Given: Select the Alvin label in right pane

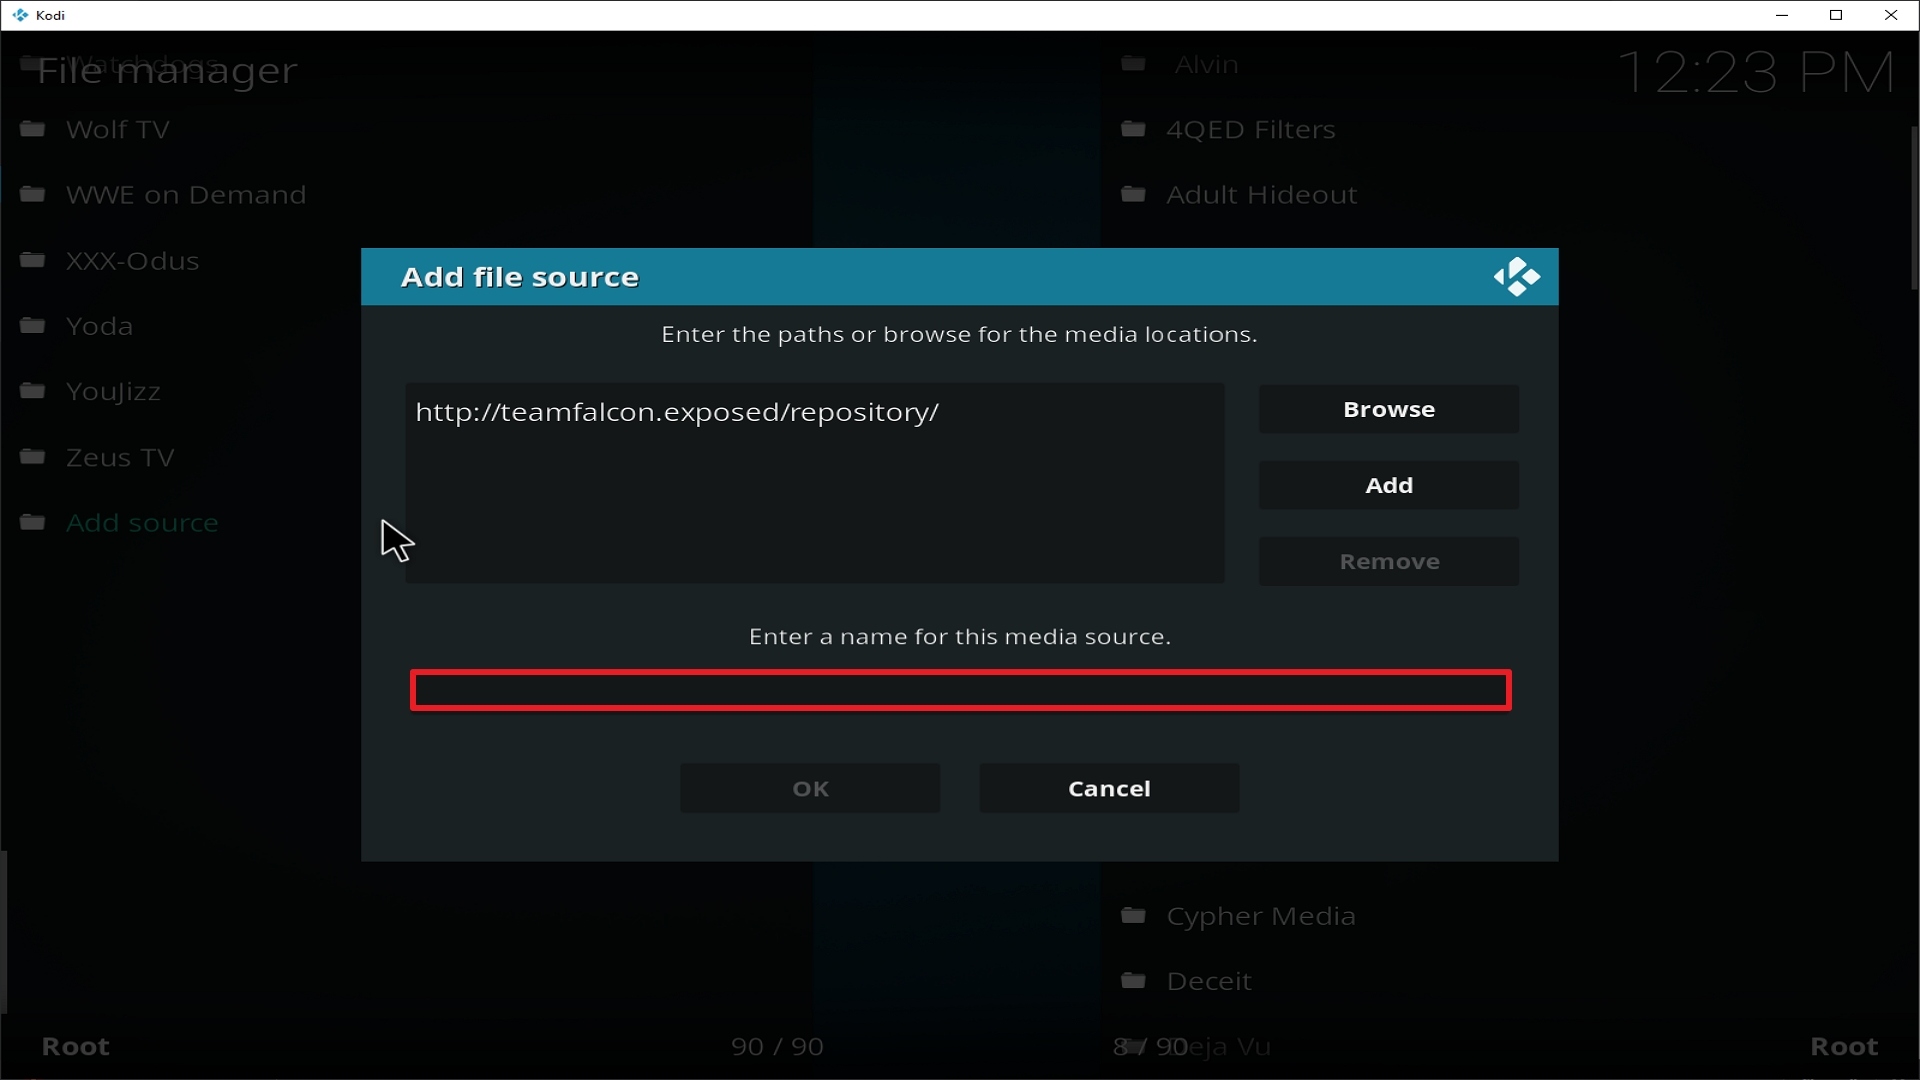Looking at the screenshot, I should pos(1207,64).
